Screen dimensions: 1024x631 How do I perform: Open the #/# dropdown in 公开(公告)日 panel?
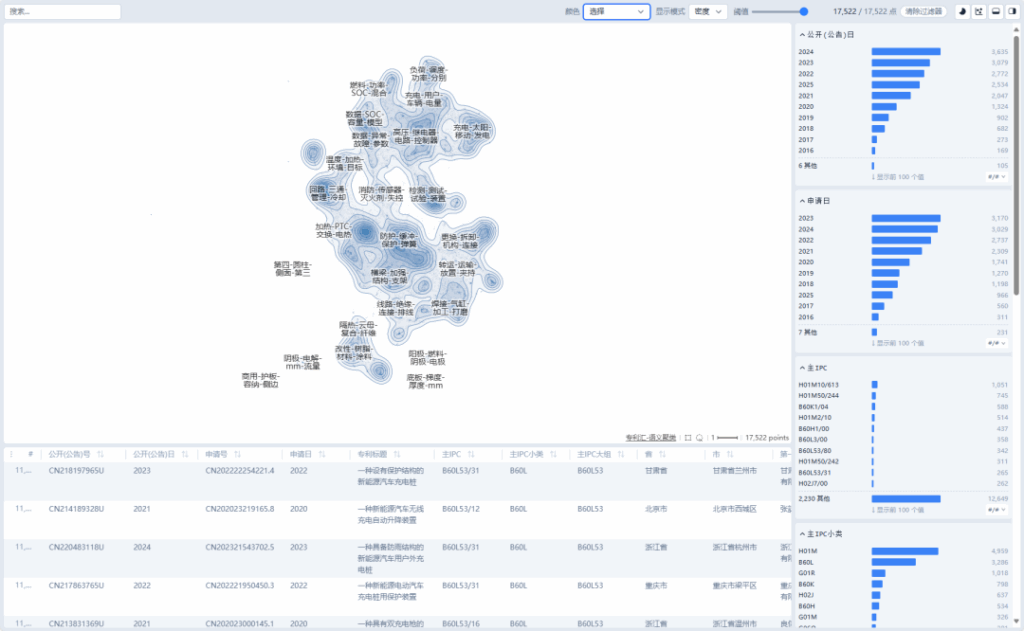995,176
